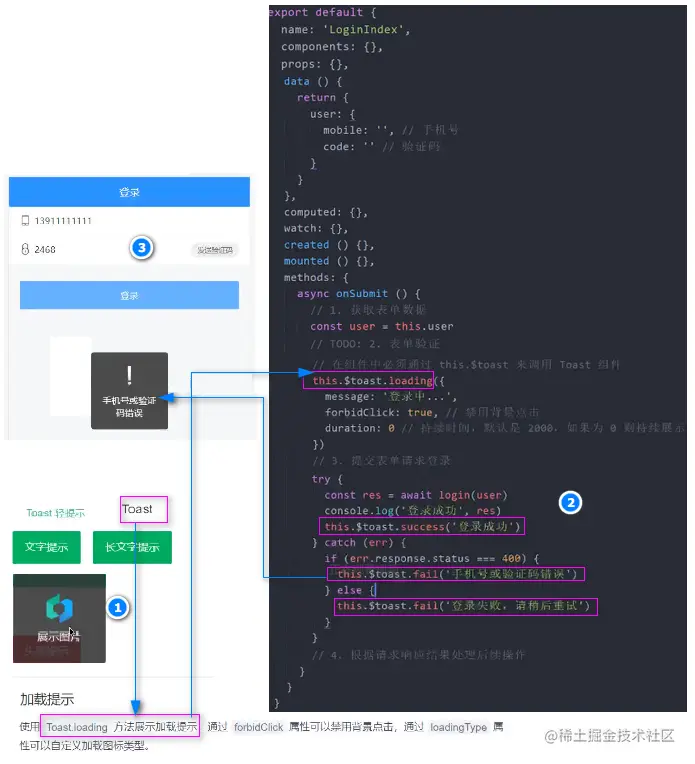Click the loadingType inline code
Screen dimensions: 695x764
coord(458,727)
